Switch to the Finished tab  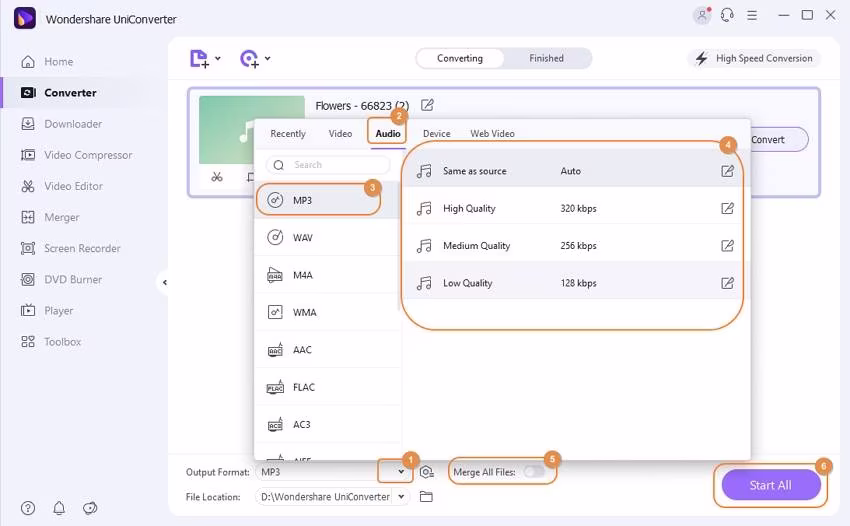[x=546, y=58]
